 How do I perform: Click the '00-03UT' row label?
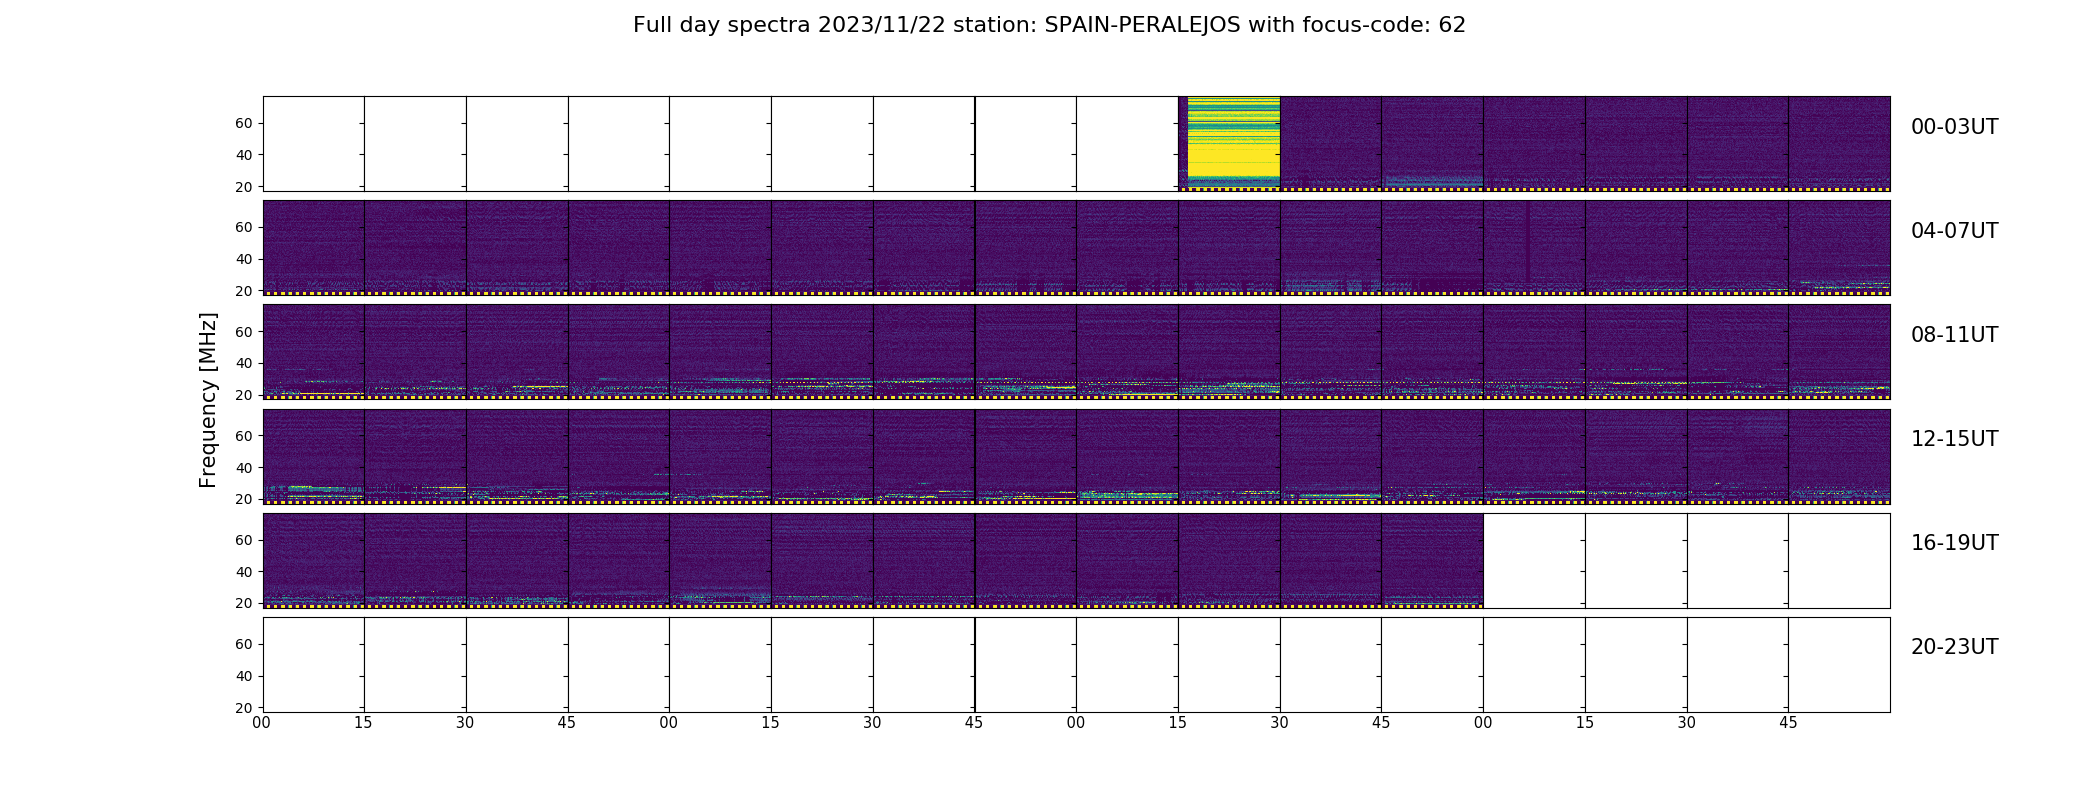pos(1954,127)
